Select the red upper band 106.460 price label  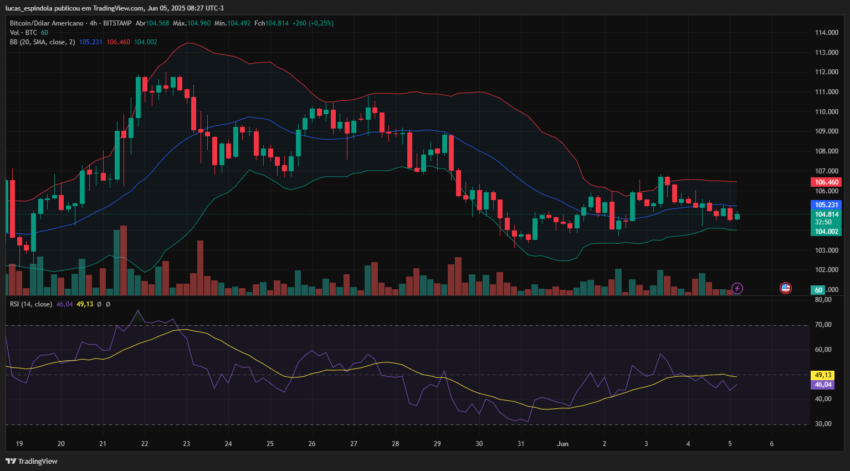(x=826, y=182)
